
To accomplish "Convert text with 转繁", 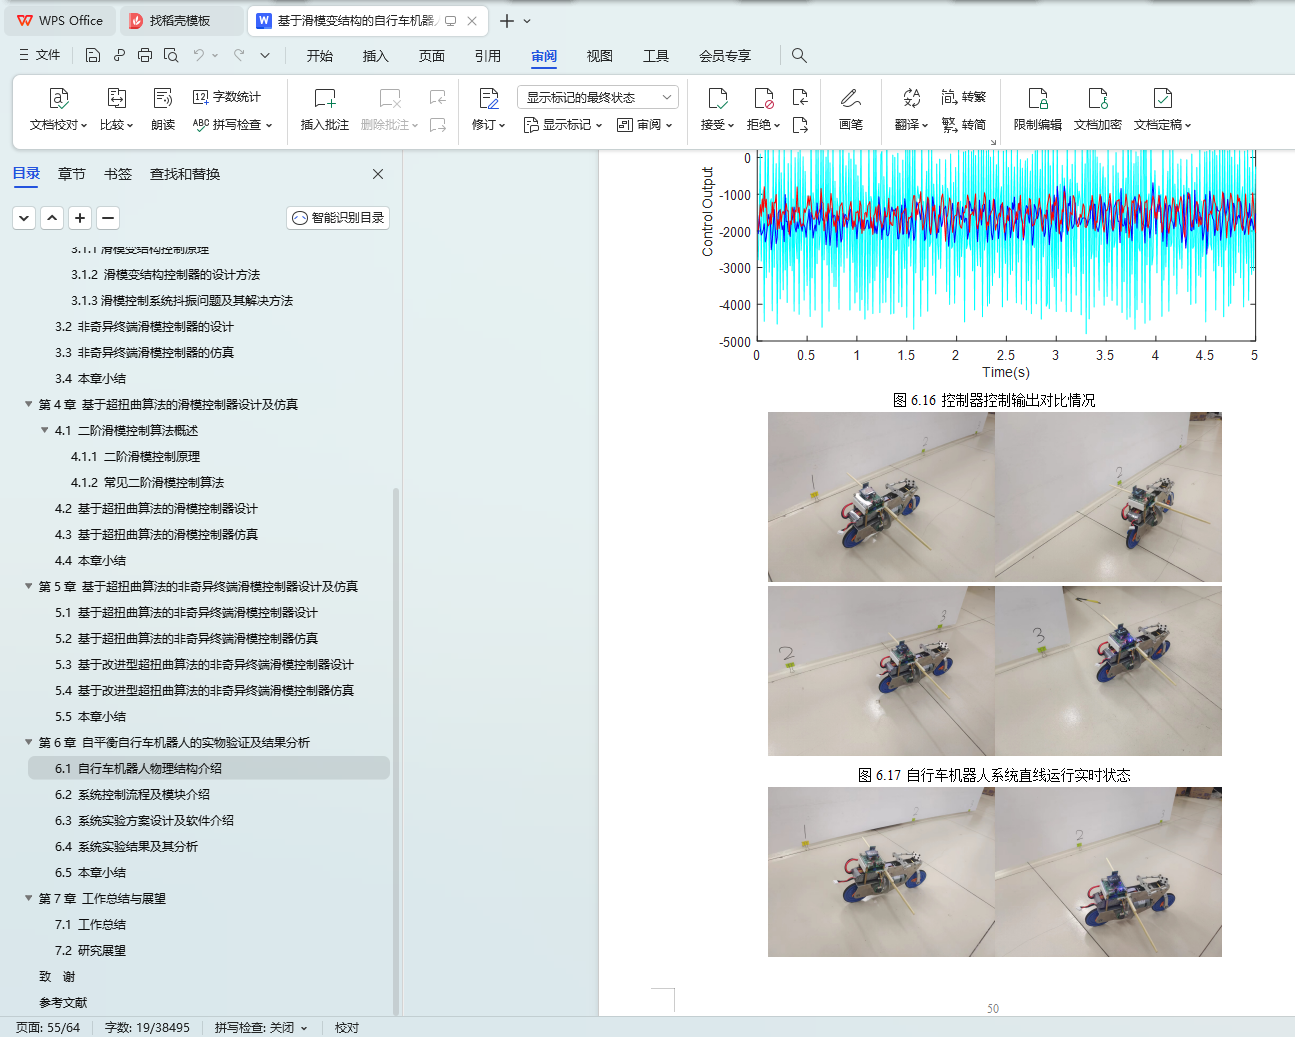I will point(964,97).
